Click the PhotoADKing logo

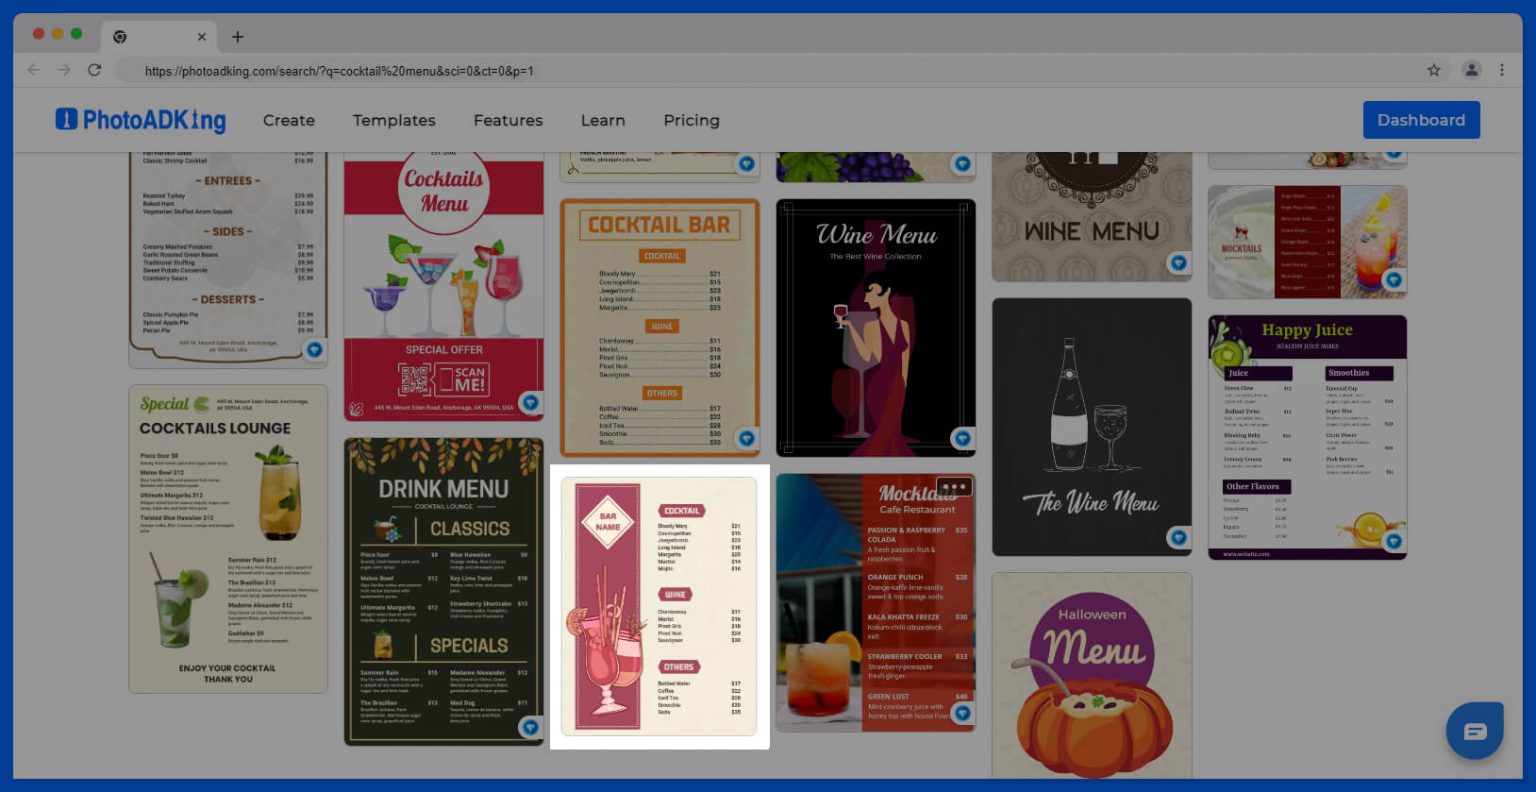click(x=141, y=120)
